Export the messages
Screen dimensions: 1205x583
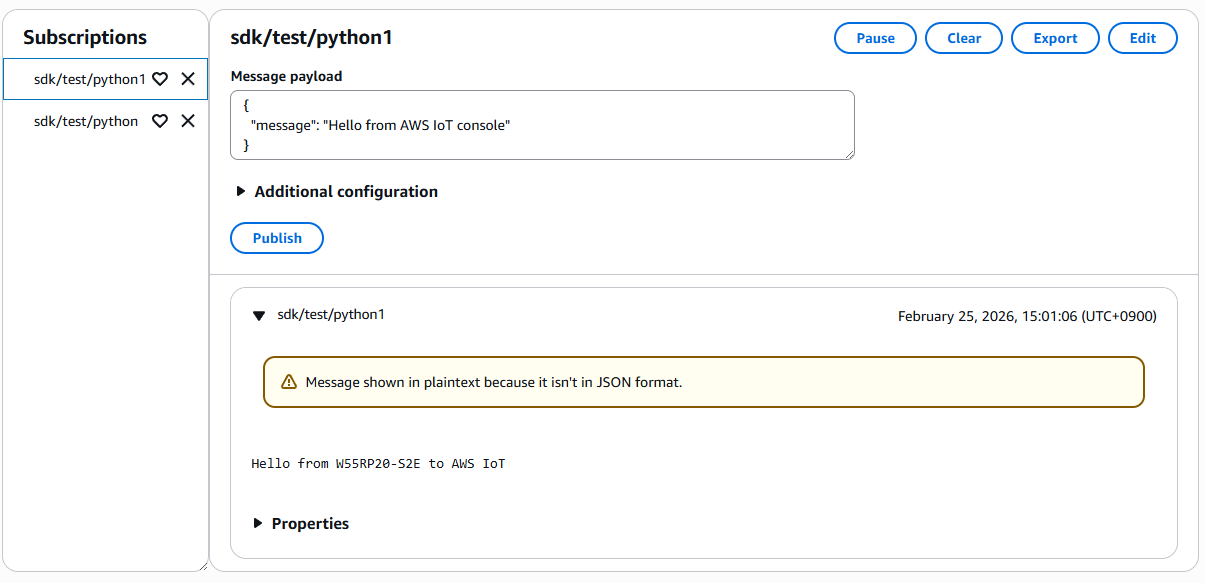tap(1055, 38)
